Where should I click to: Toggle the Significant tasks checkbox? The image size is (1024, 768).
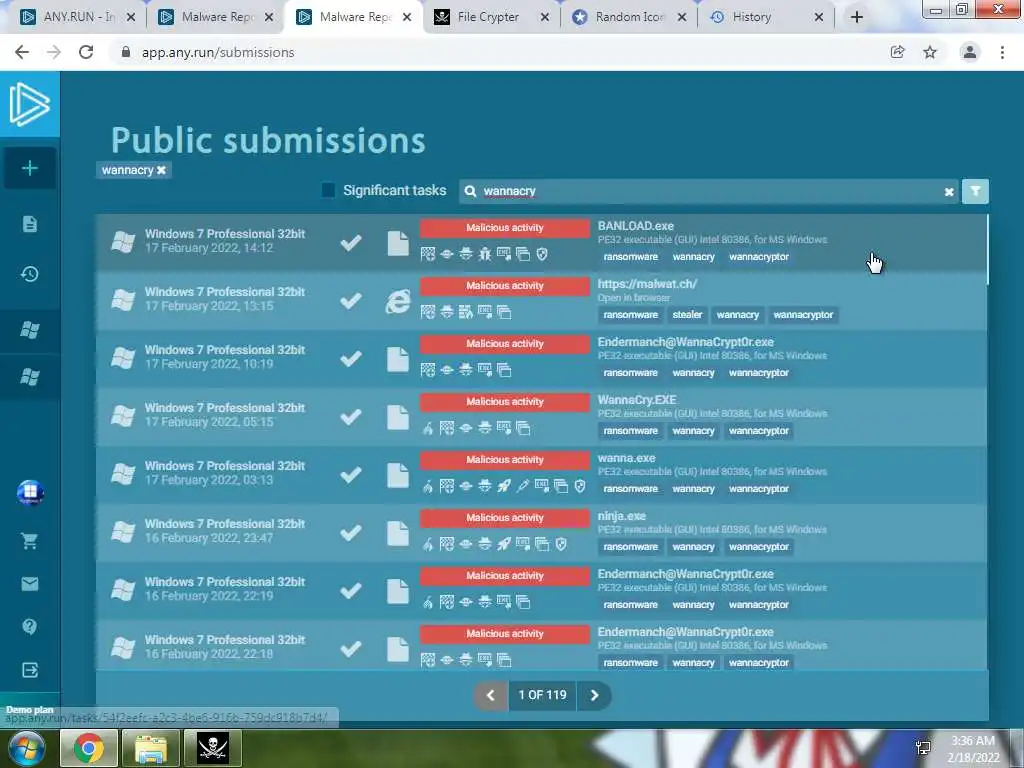(328, 190)
